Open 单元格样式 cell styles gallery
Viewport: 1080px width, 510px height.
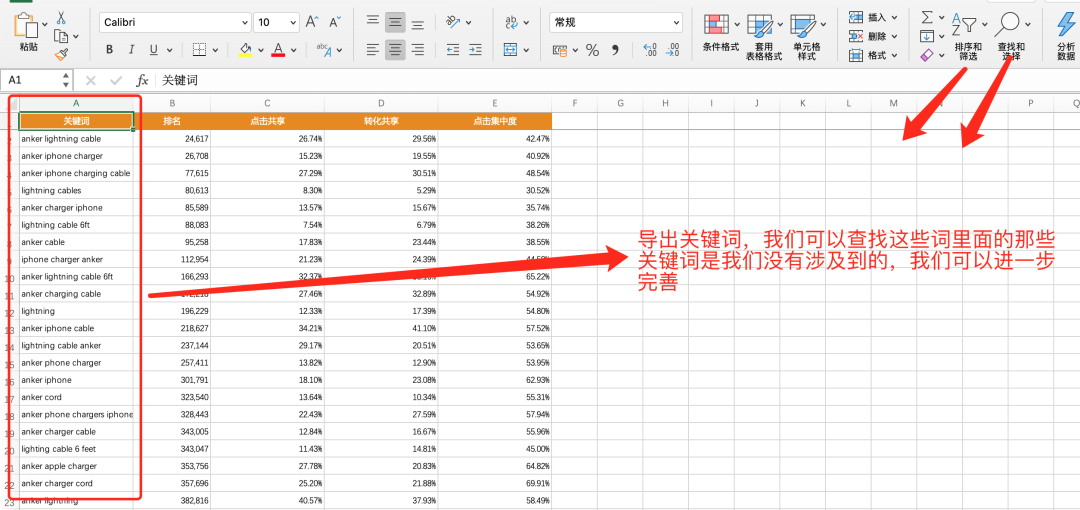tap(806, 36)
